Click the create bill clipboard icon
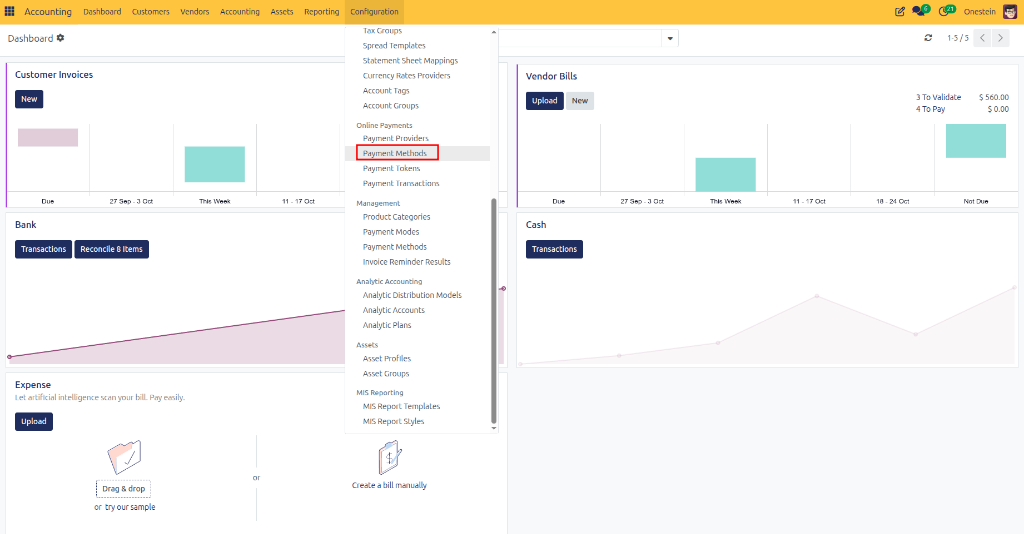The width and height of the screenshot is (1024, 534). [x=390, y=458]
